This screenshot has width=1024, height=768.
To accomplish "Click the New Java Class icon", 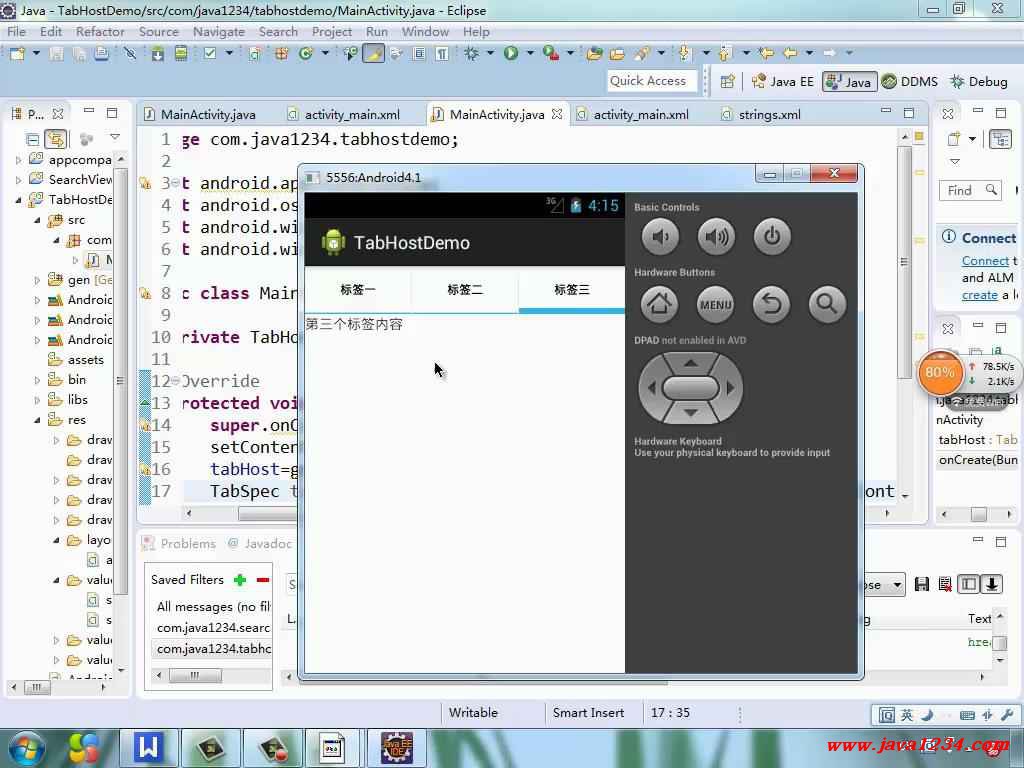I will click(306, 53).
